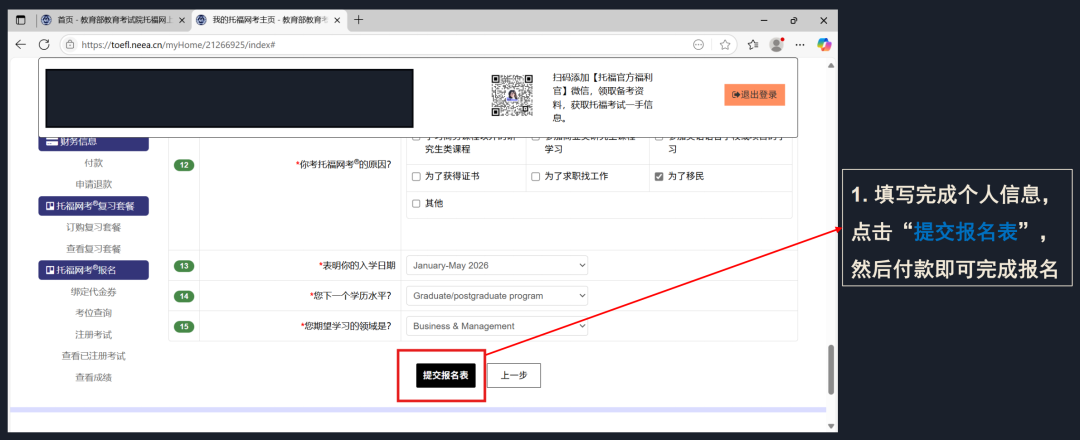This screenshot has height=440, width=1080.
Task: Refresh the page with the reload icon
Action: click(44, 44)
